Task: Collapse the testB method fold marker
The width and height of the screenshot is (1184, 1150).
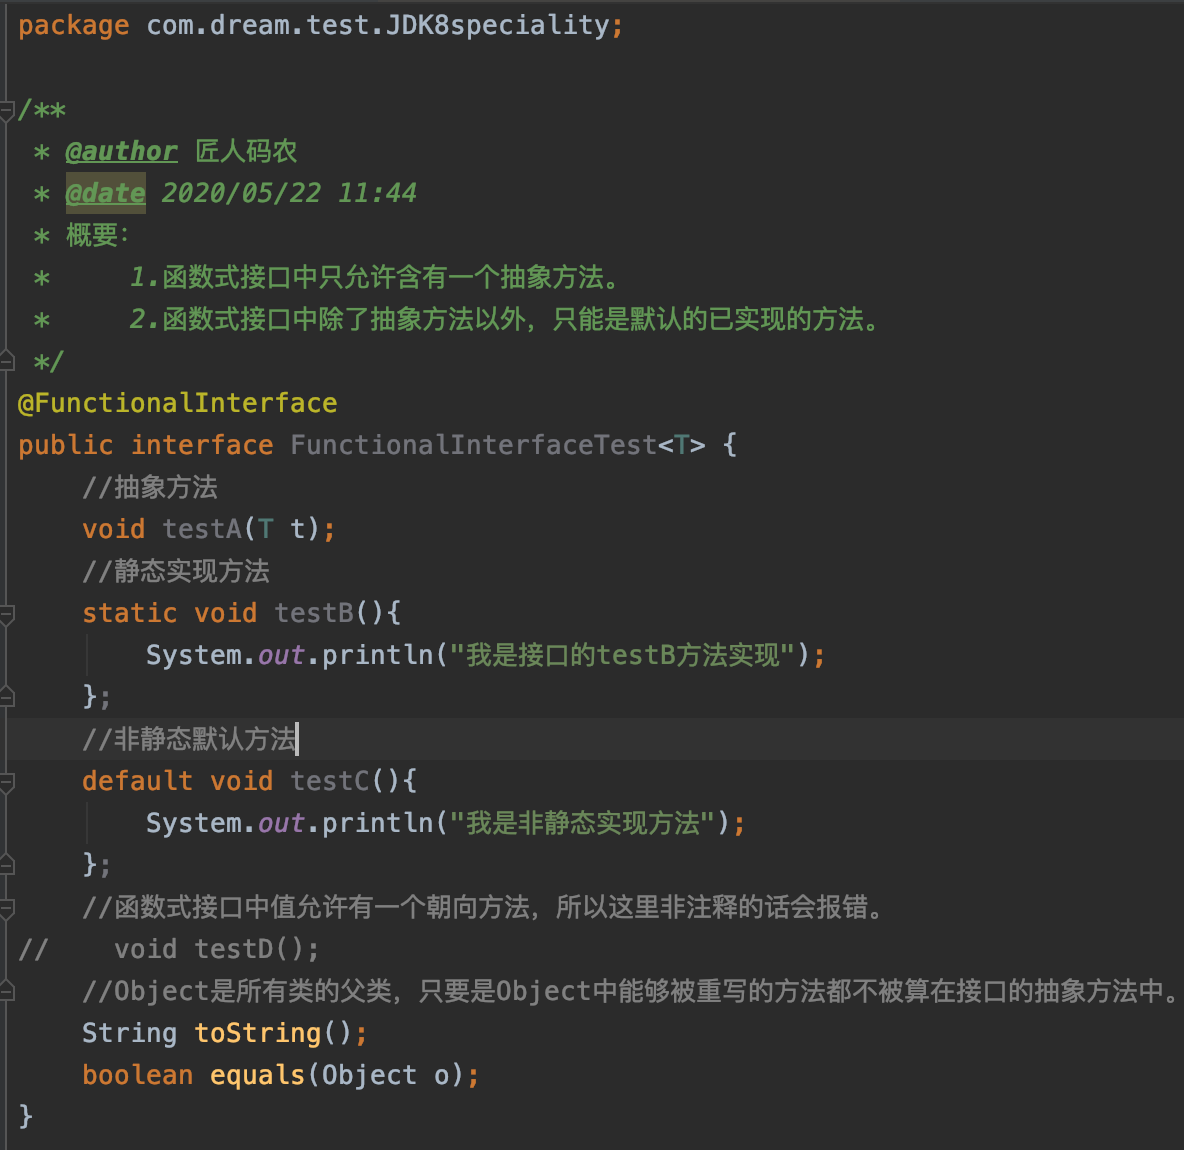Action: click(x=7, y=615)
